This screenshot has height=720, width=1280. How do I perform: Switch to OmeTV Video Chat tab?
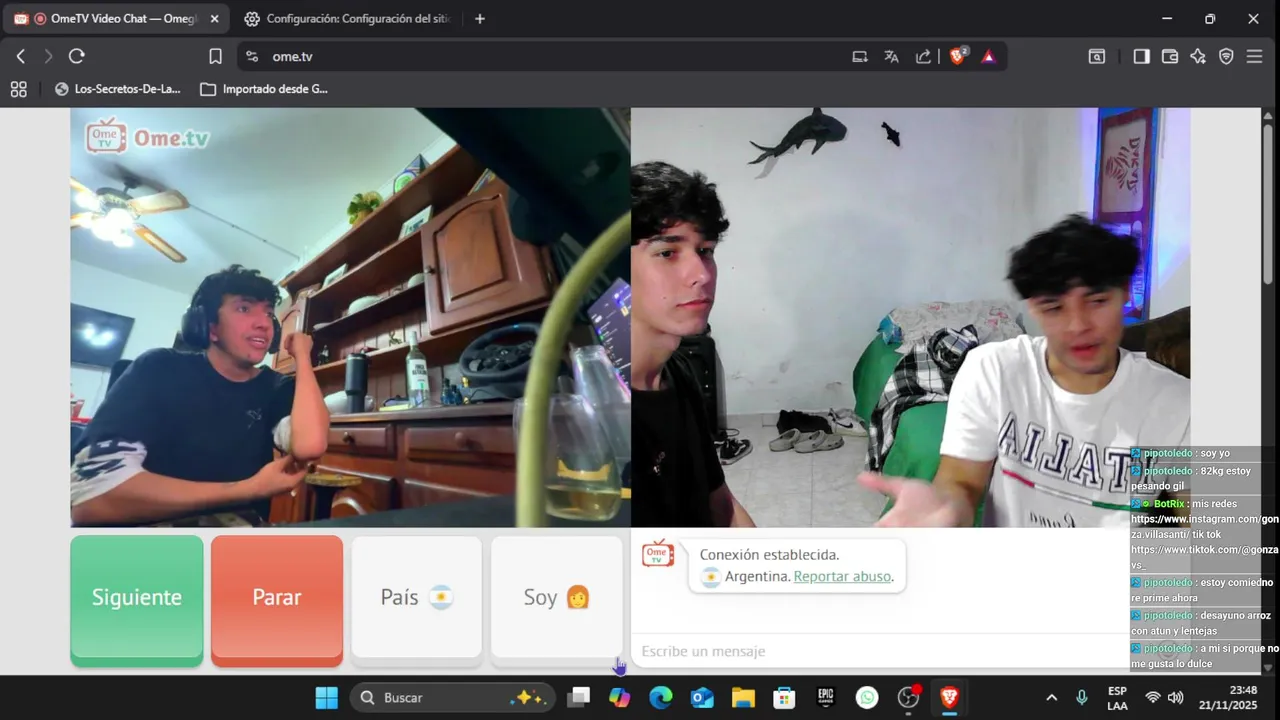pos(116,19)
